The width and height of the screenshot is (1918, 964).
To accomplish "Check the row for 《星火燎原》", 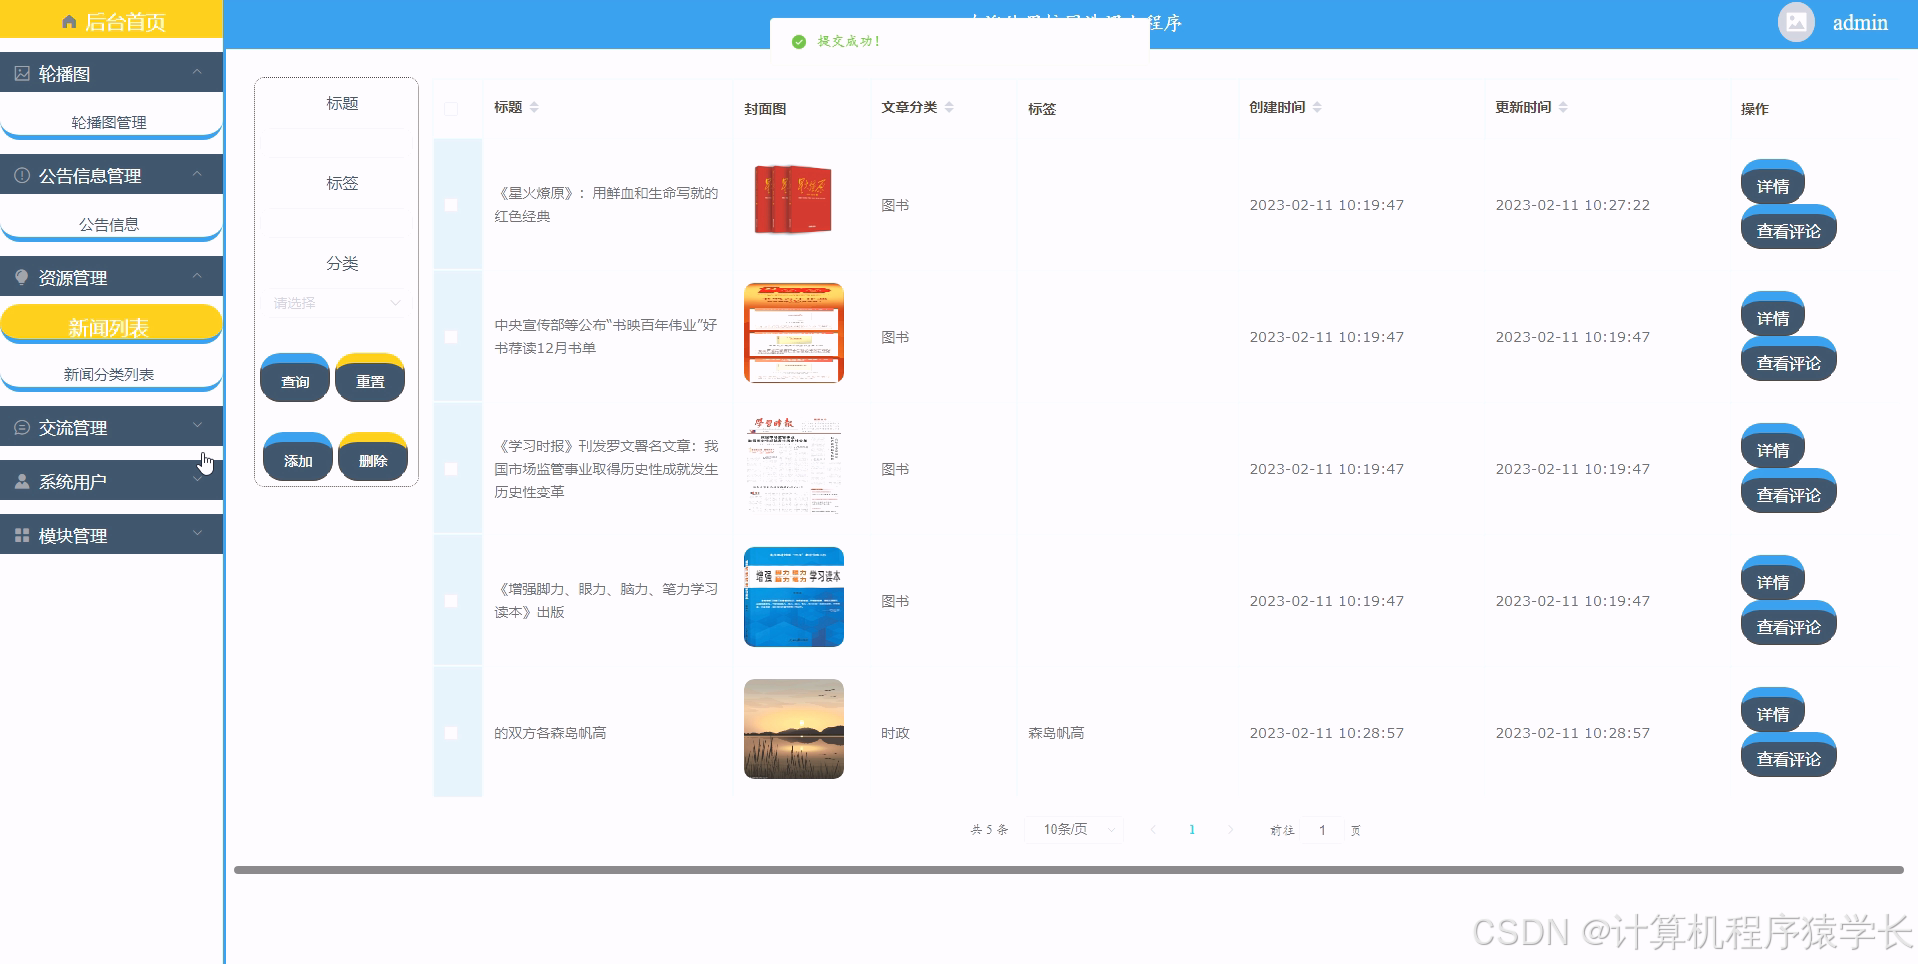I will click(451, 205).
